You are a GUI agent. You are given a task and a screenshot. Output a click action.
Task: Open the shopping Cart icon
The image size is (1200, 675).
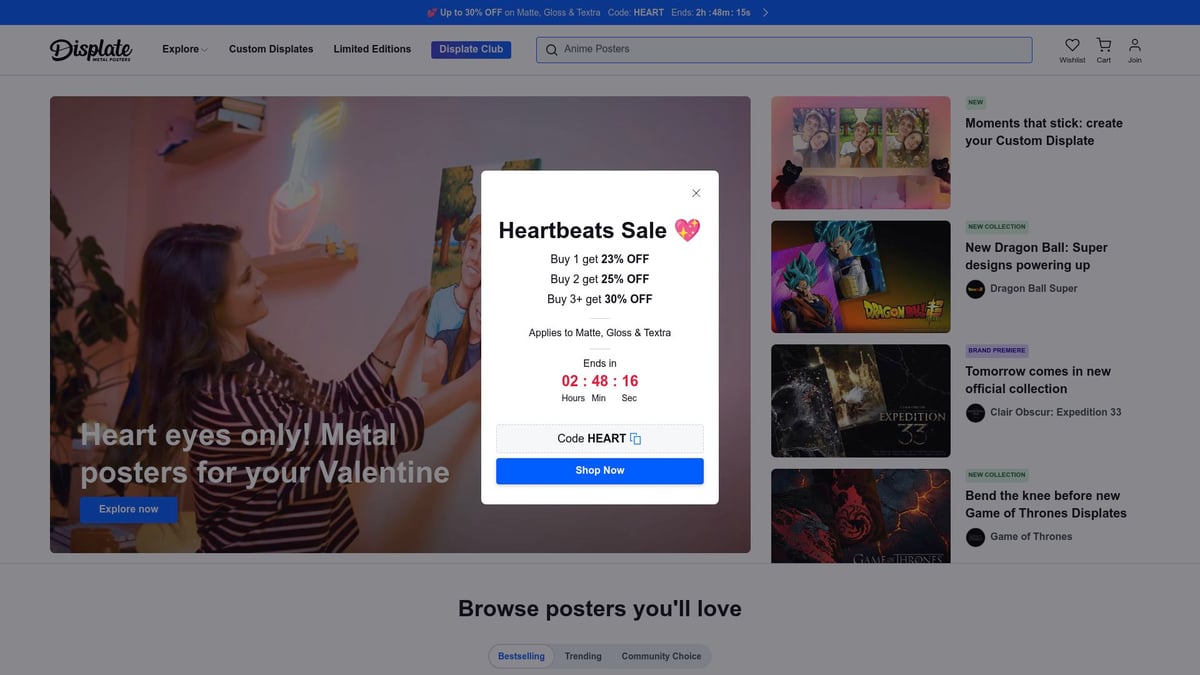(1103, 45)
